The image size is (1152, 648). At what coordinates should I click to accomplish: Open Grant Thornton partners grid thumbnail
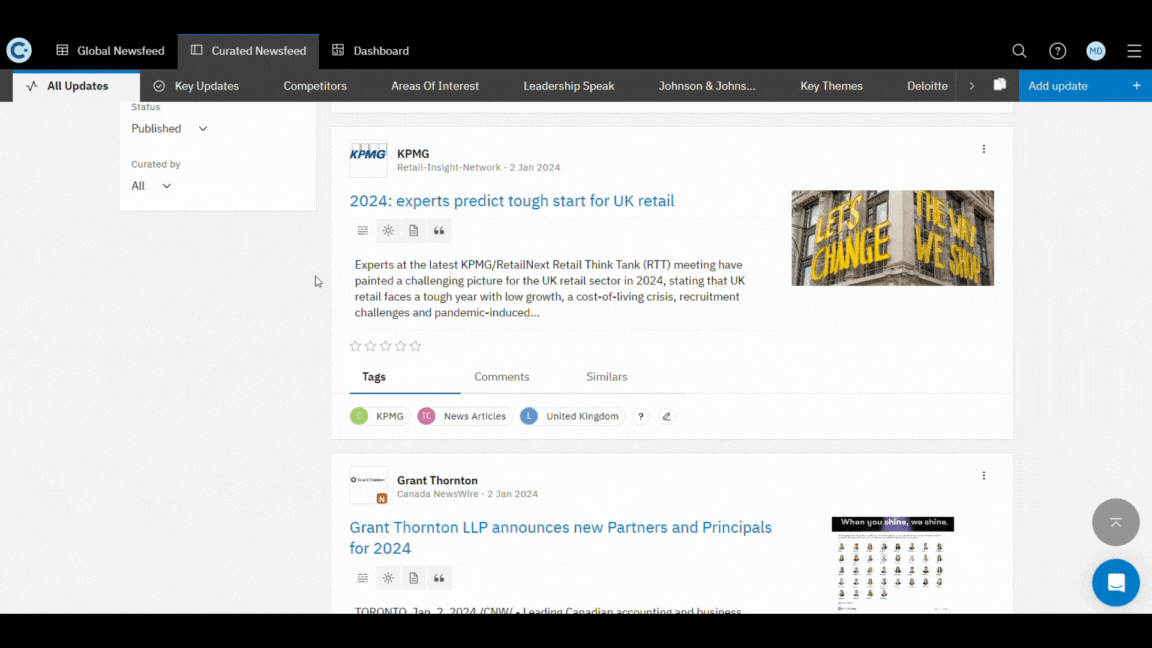point(893,564)
